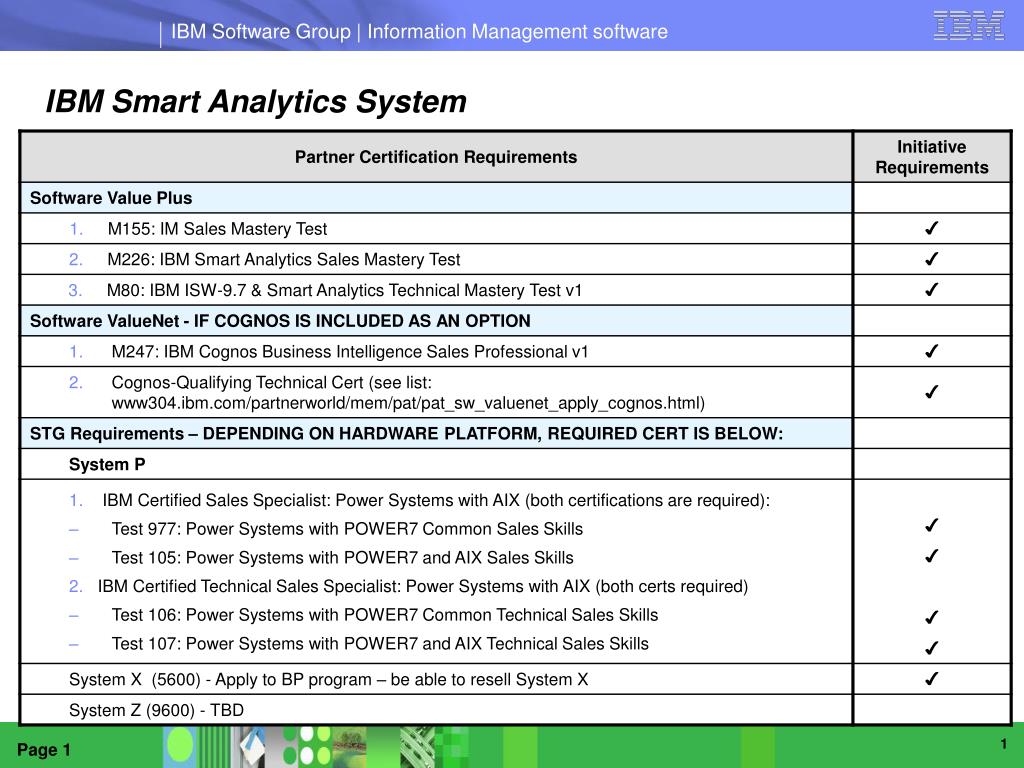Click 'IBM Software Group' in the header banner
This screenshot has height=768, width=1024.
[x=261, y=31]
